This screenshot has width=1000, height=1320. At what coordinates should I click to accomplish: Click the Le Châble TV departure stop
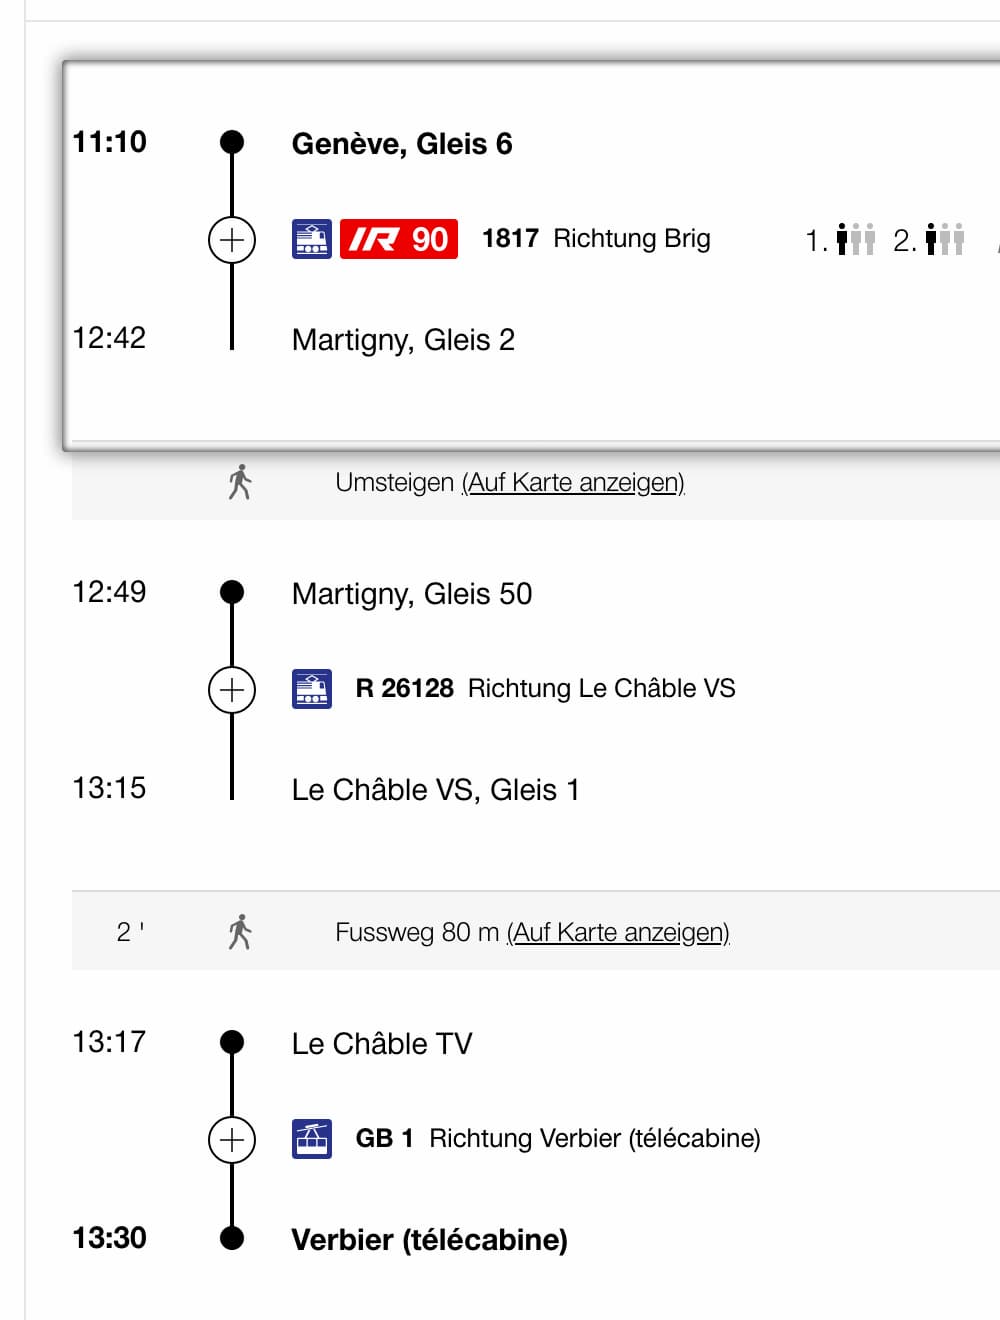(x=382, y=1044)
